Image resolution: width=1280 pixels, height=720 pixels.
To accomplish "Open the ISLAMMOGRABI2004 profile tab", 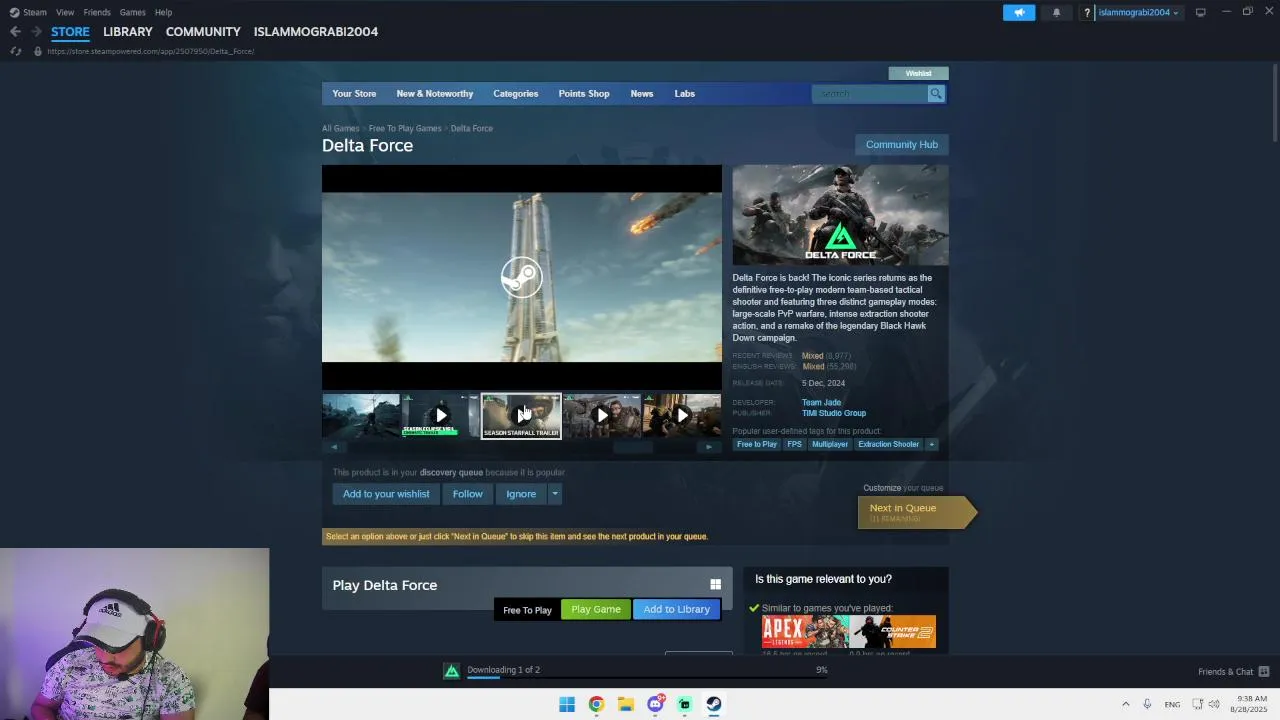I will (316, 32).
